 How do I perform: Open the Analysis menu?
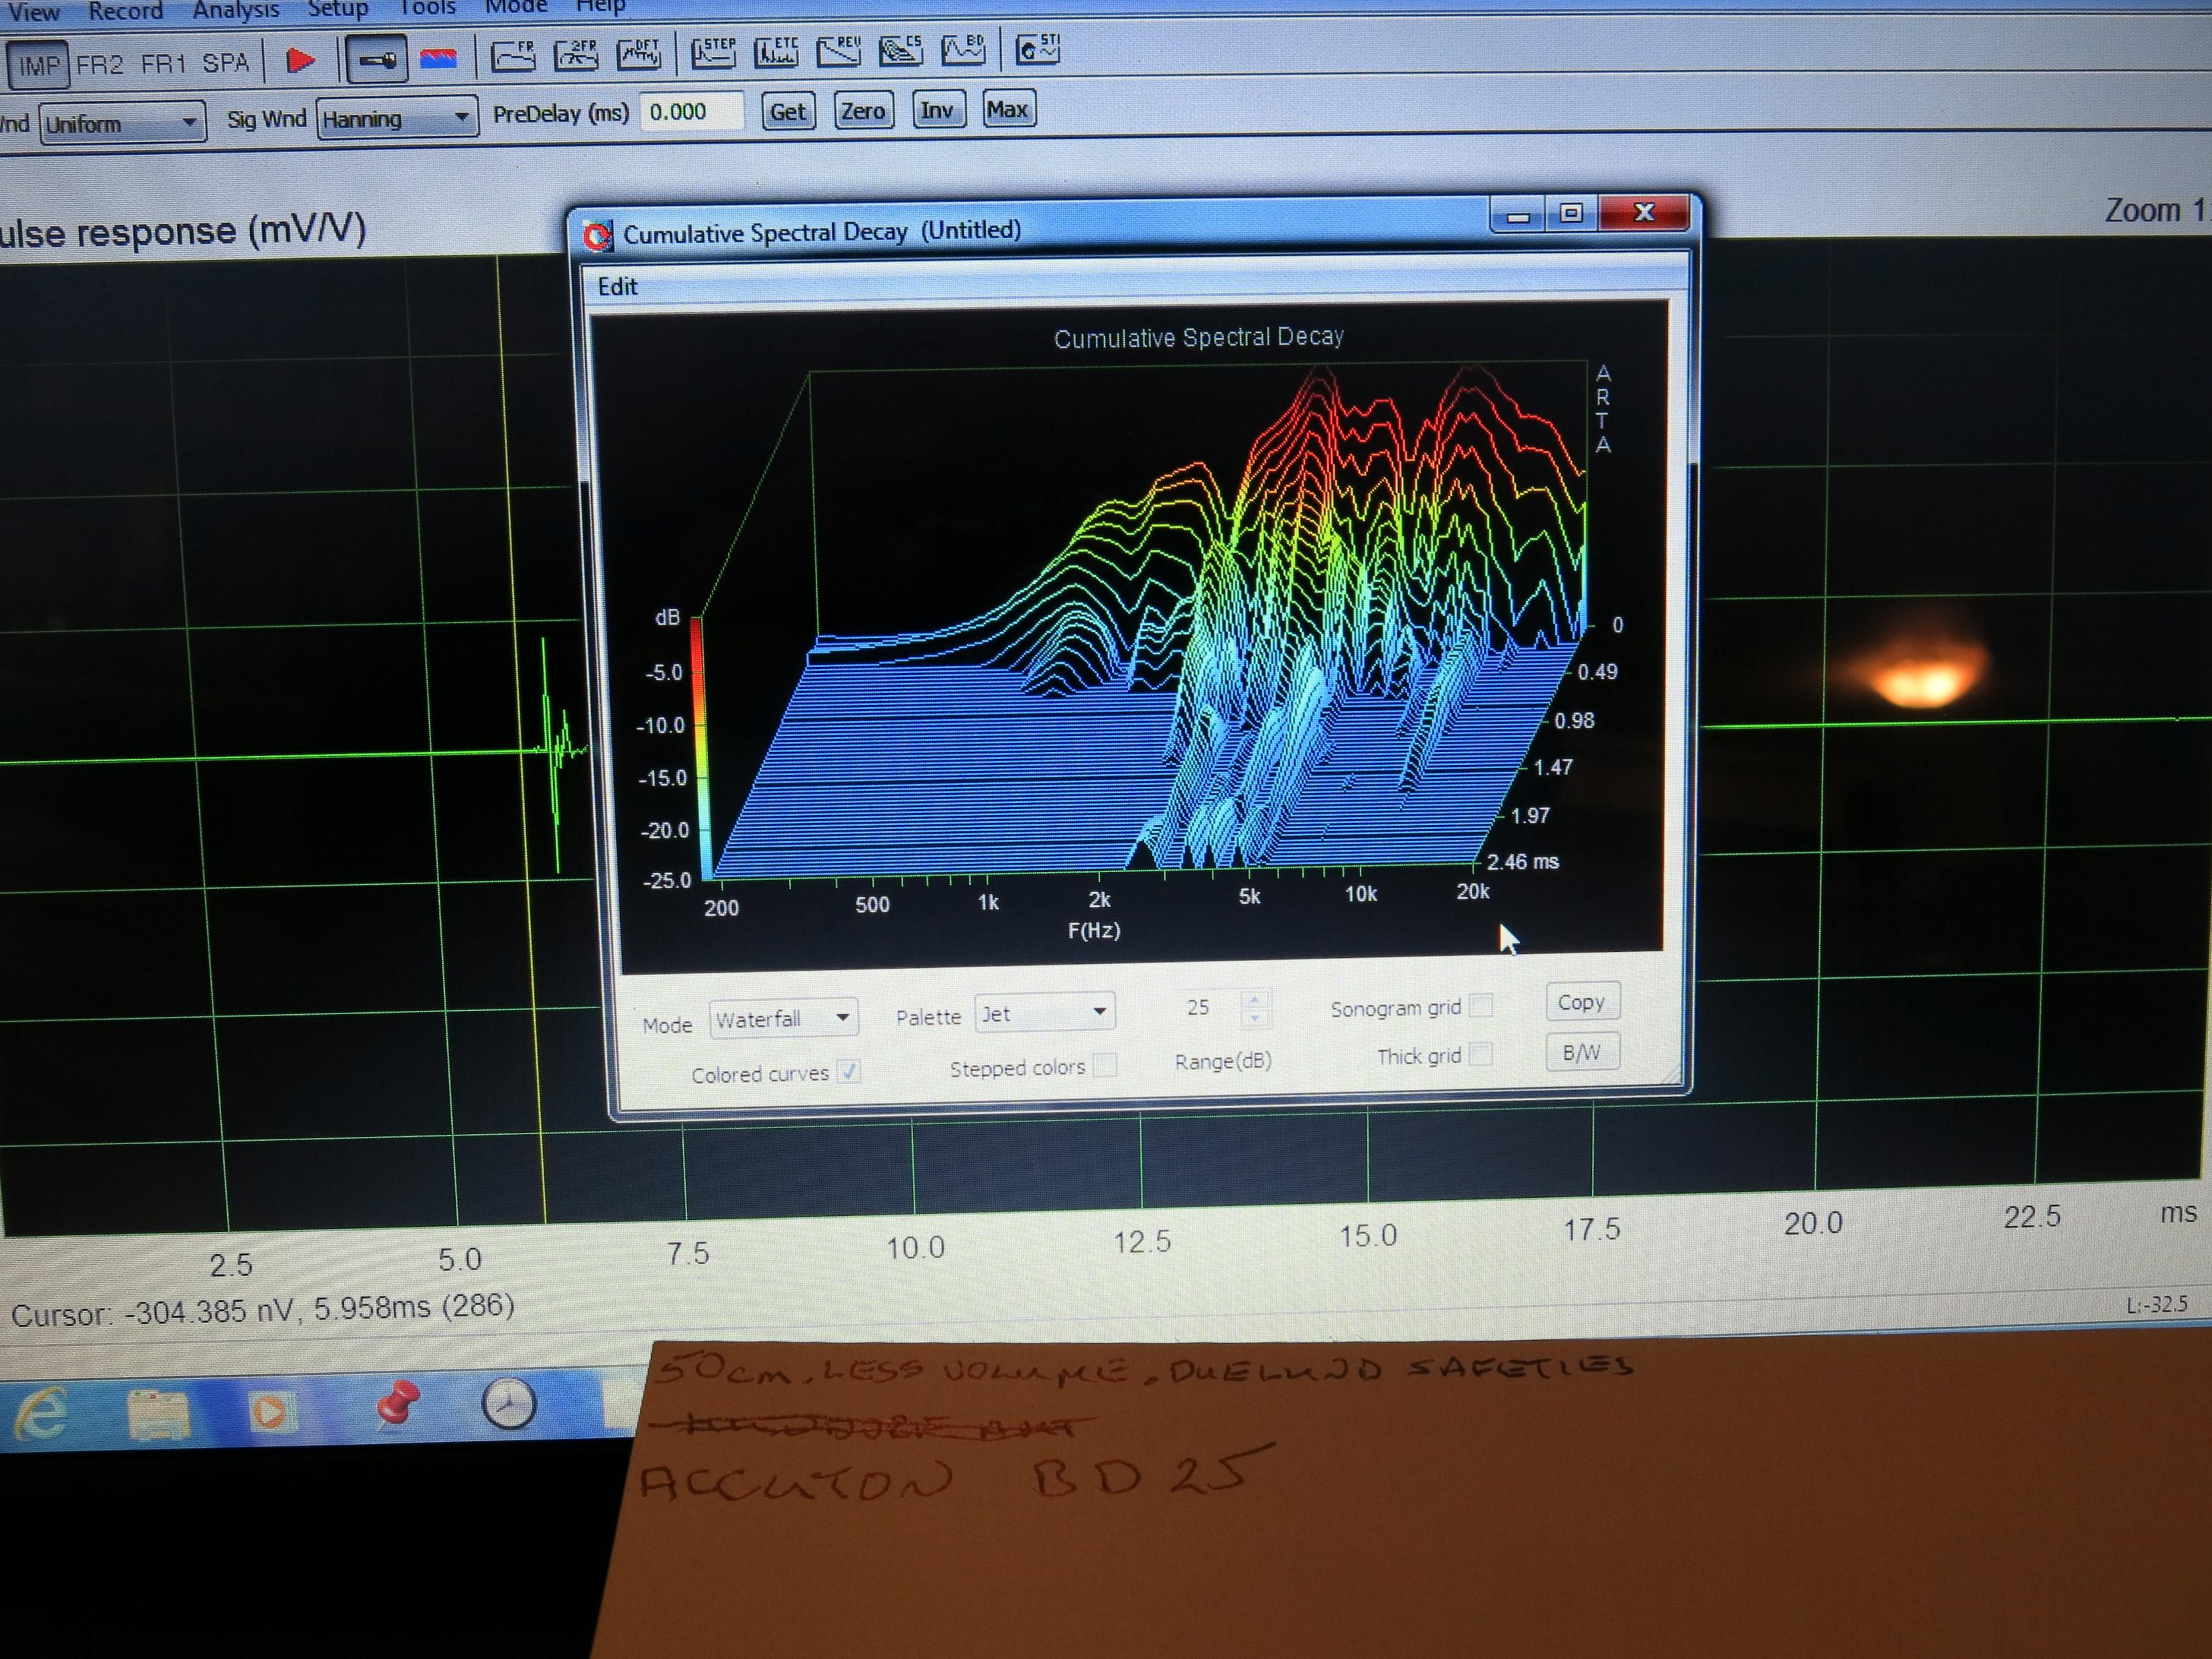click(x=236, y=9)
